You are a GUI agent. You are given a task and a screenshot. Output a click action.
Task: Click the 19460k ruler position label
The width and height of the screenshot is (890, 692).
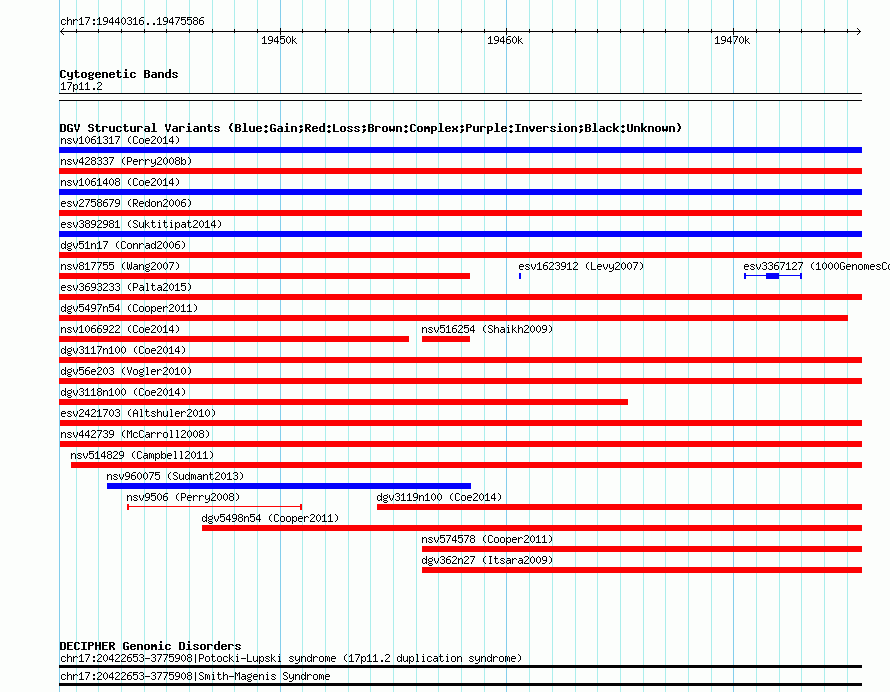coord(505,40)
